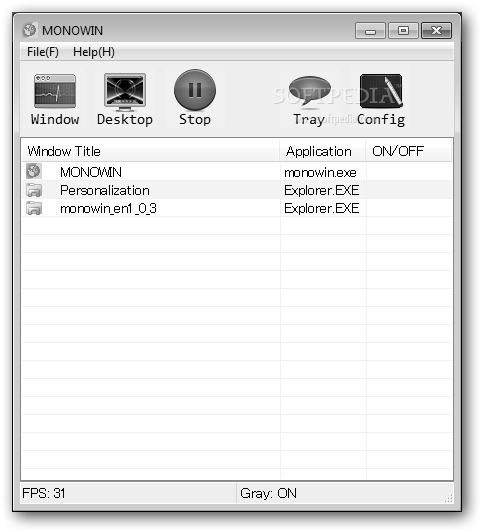Select the monowin_en1_0_3 row

pyautogui.click(x=237, y=208)
